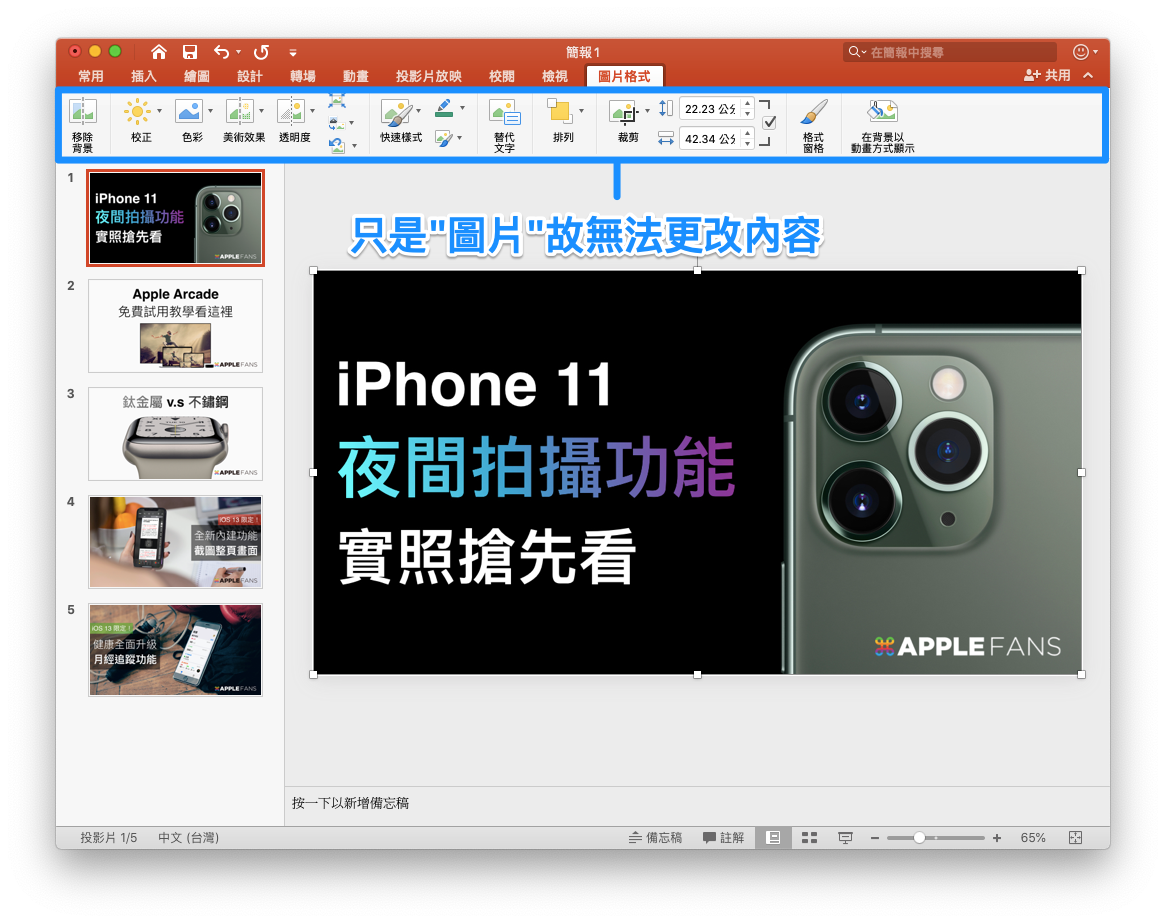Image resolution: width=1166 pixels, height=923 pixels.
Task: Click the zoom slider handle
Action: [x=919, y=837]
